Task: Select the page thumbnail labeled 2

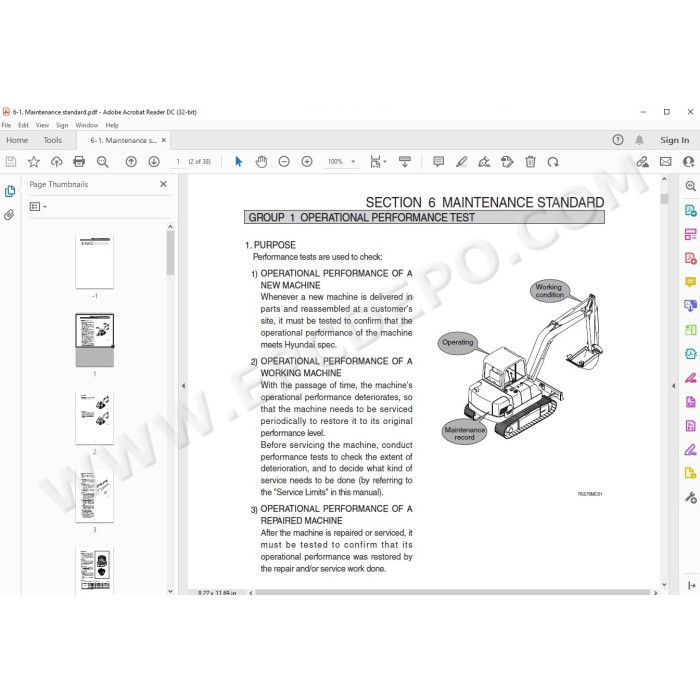Action: (x=95, y=417)
